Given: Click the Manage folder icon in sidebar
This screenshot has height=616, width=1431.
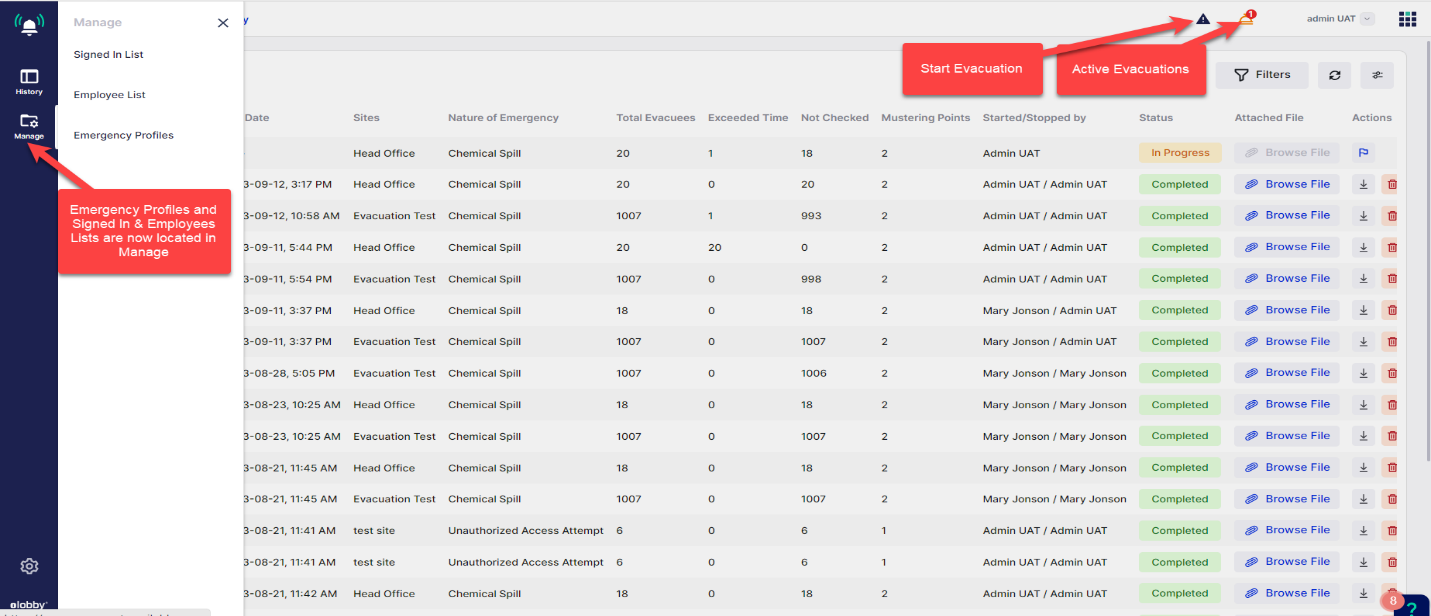Looking at the screenshot, I should tap(29, 125).
